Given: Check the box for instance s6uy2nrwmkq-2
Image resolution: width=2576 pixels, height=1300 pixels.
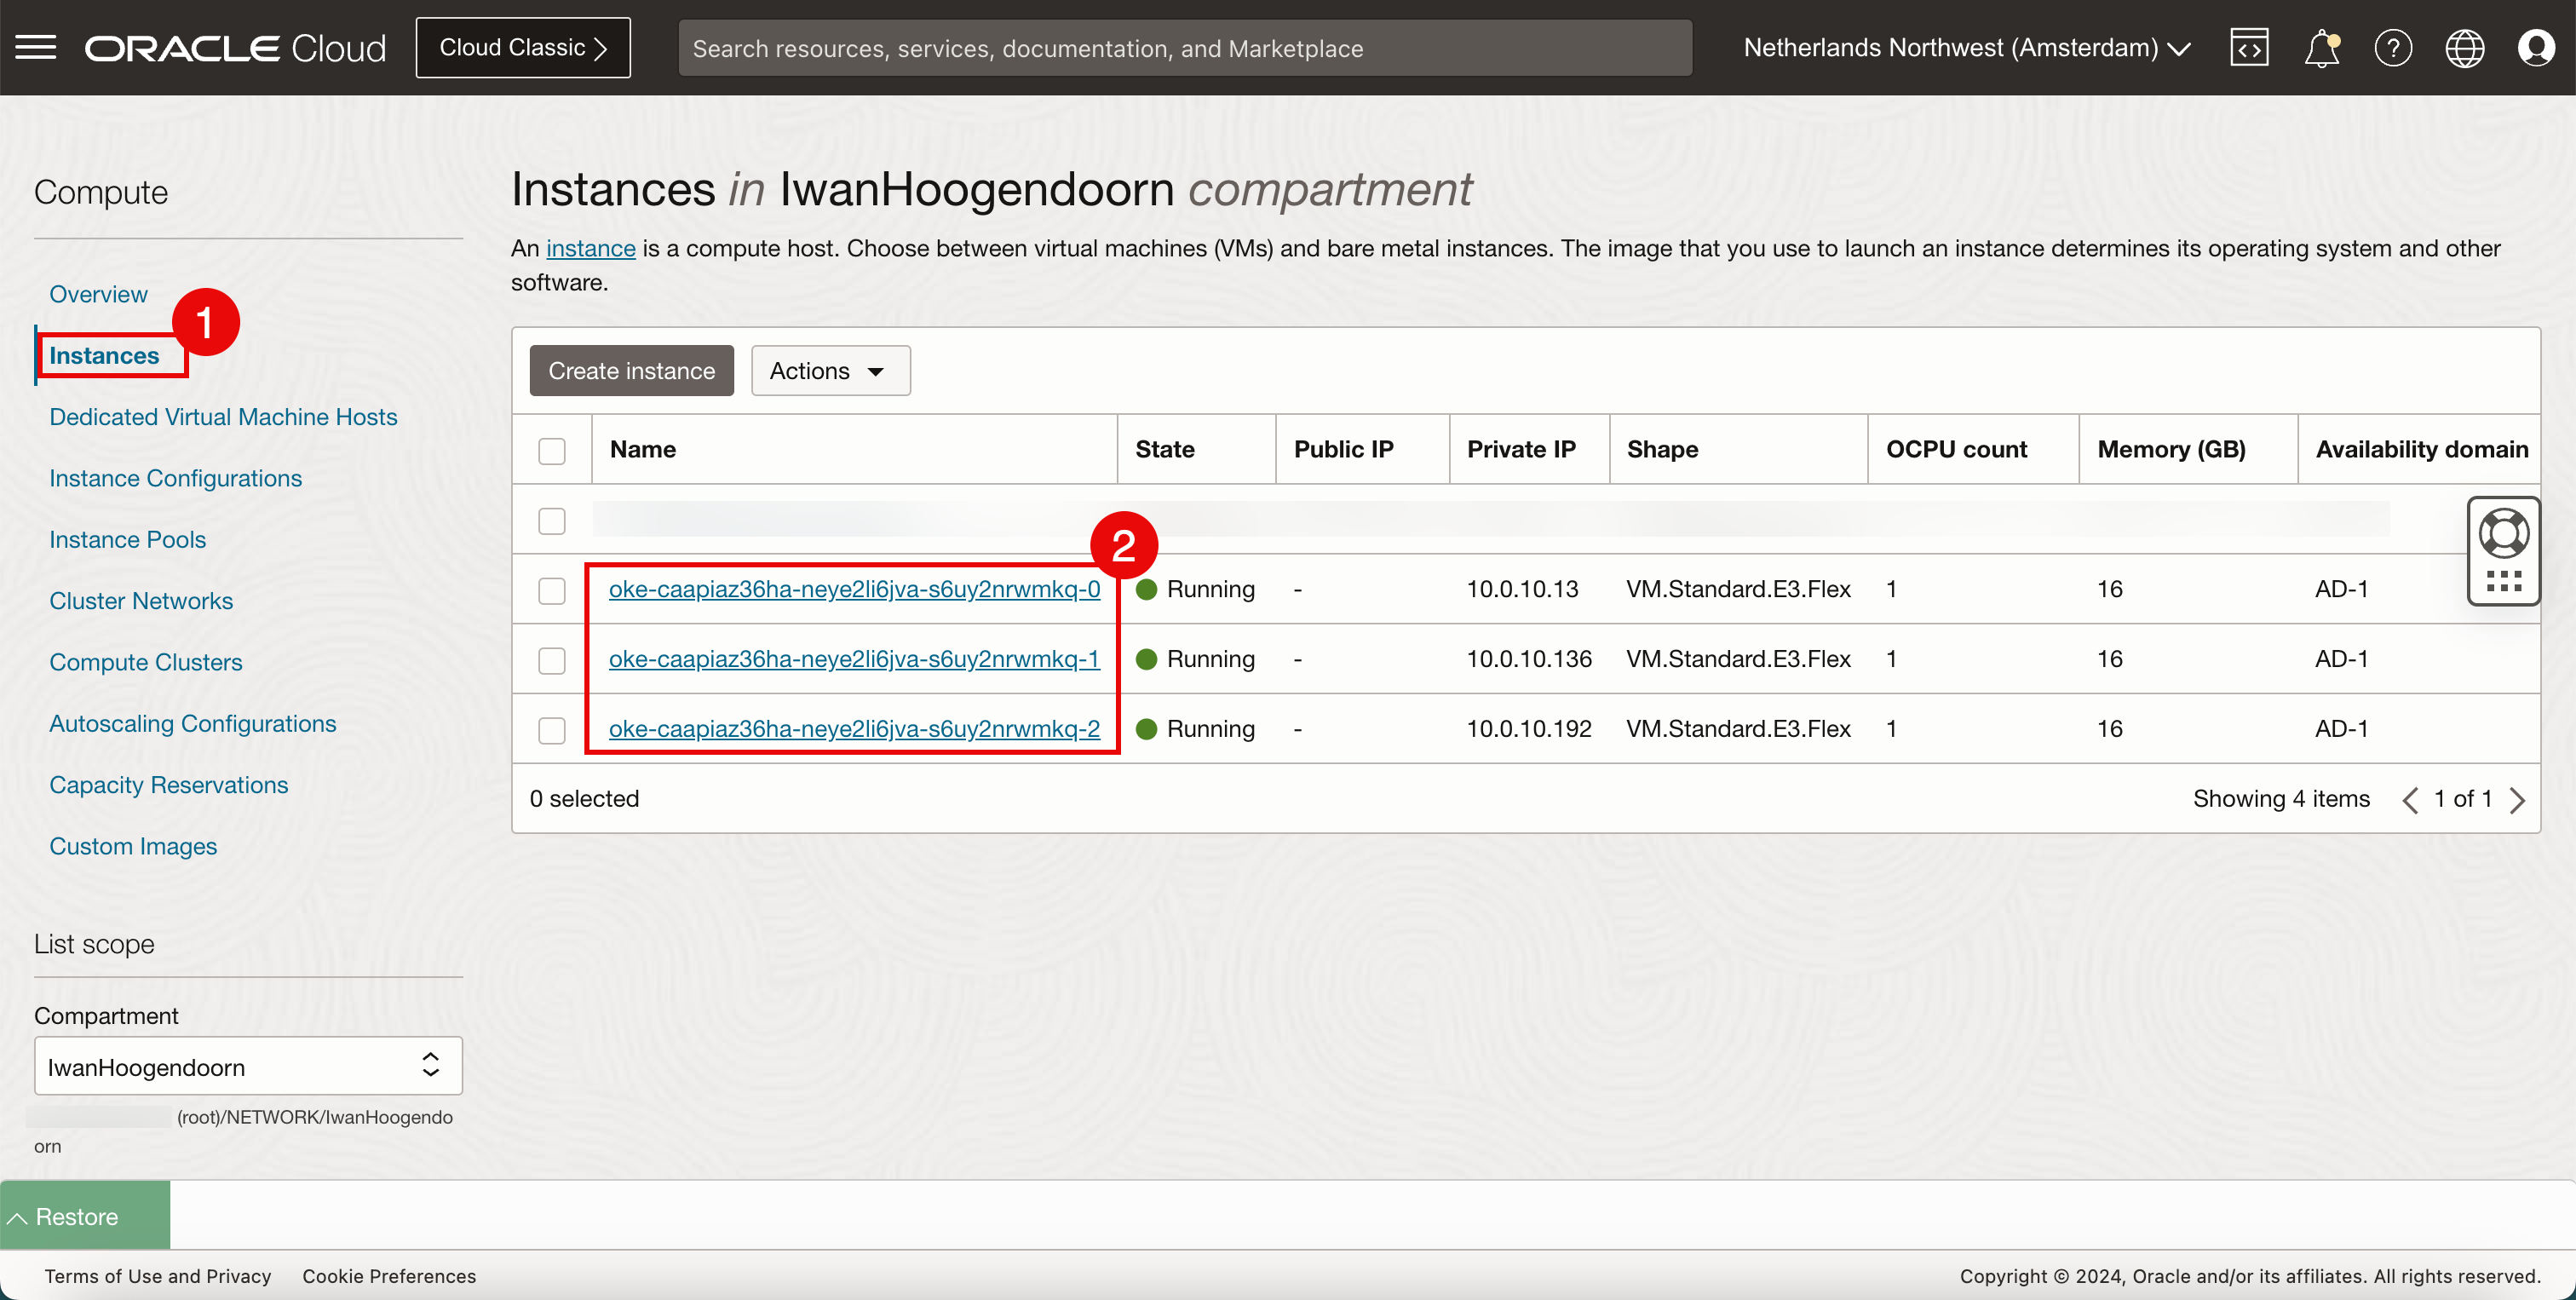Looking at the screenshot, I should (x=551, y=731).
